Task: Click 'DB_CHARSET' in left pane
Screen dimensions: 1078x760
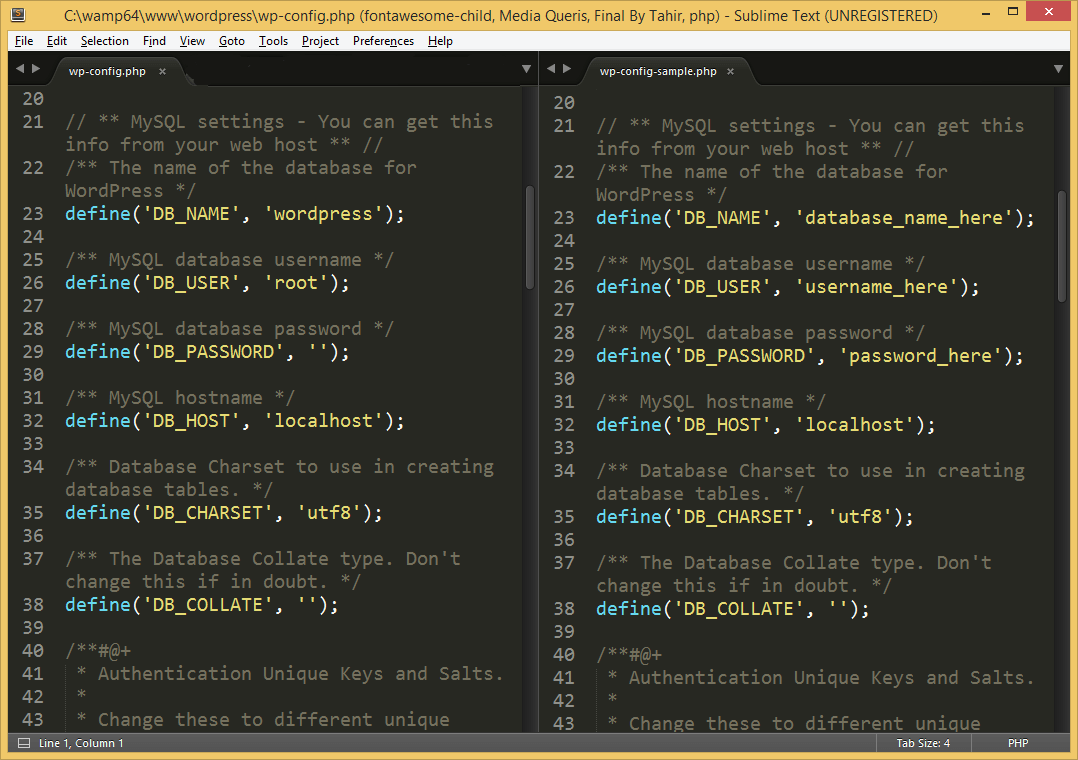Action: click(x=208, y=513)
